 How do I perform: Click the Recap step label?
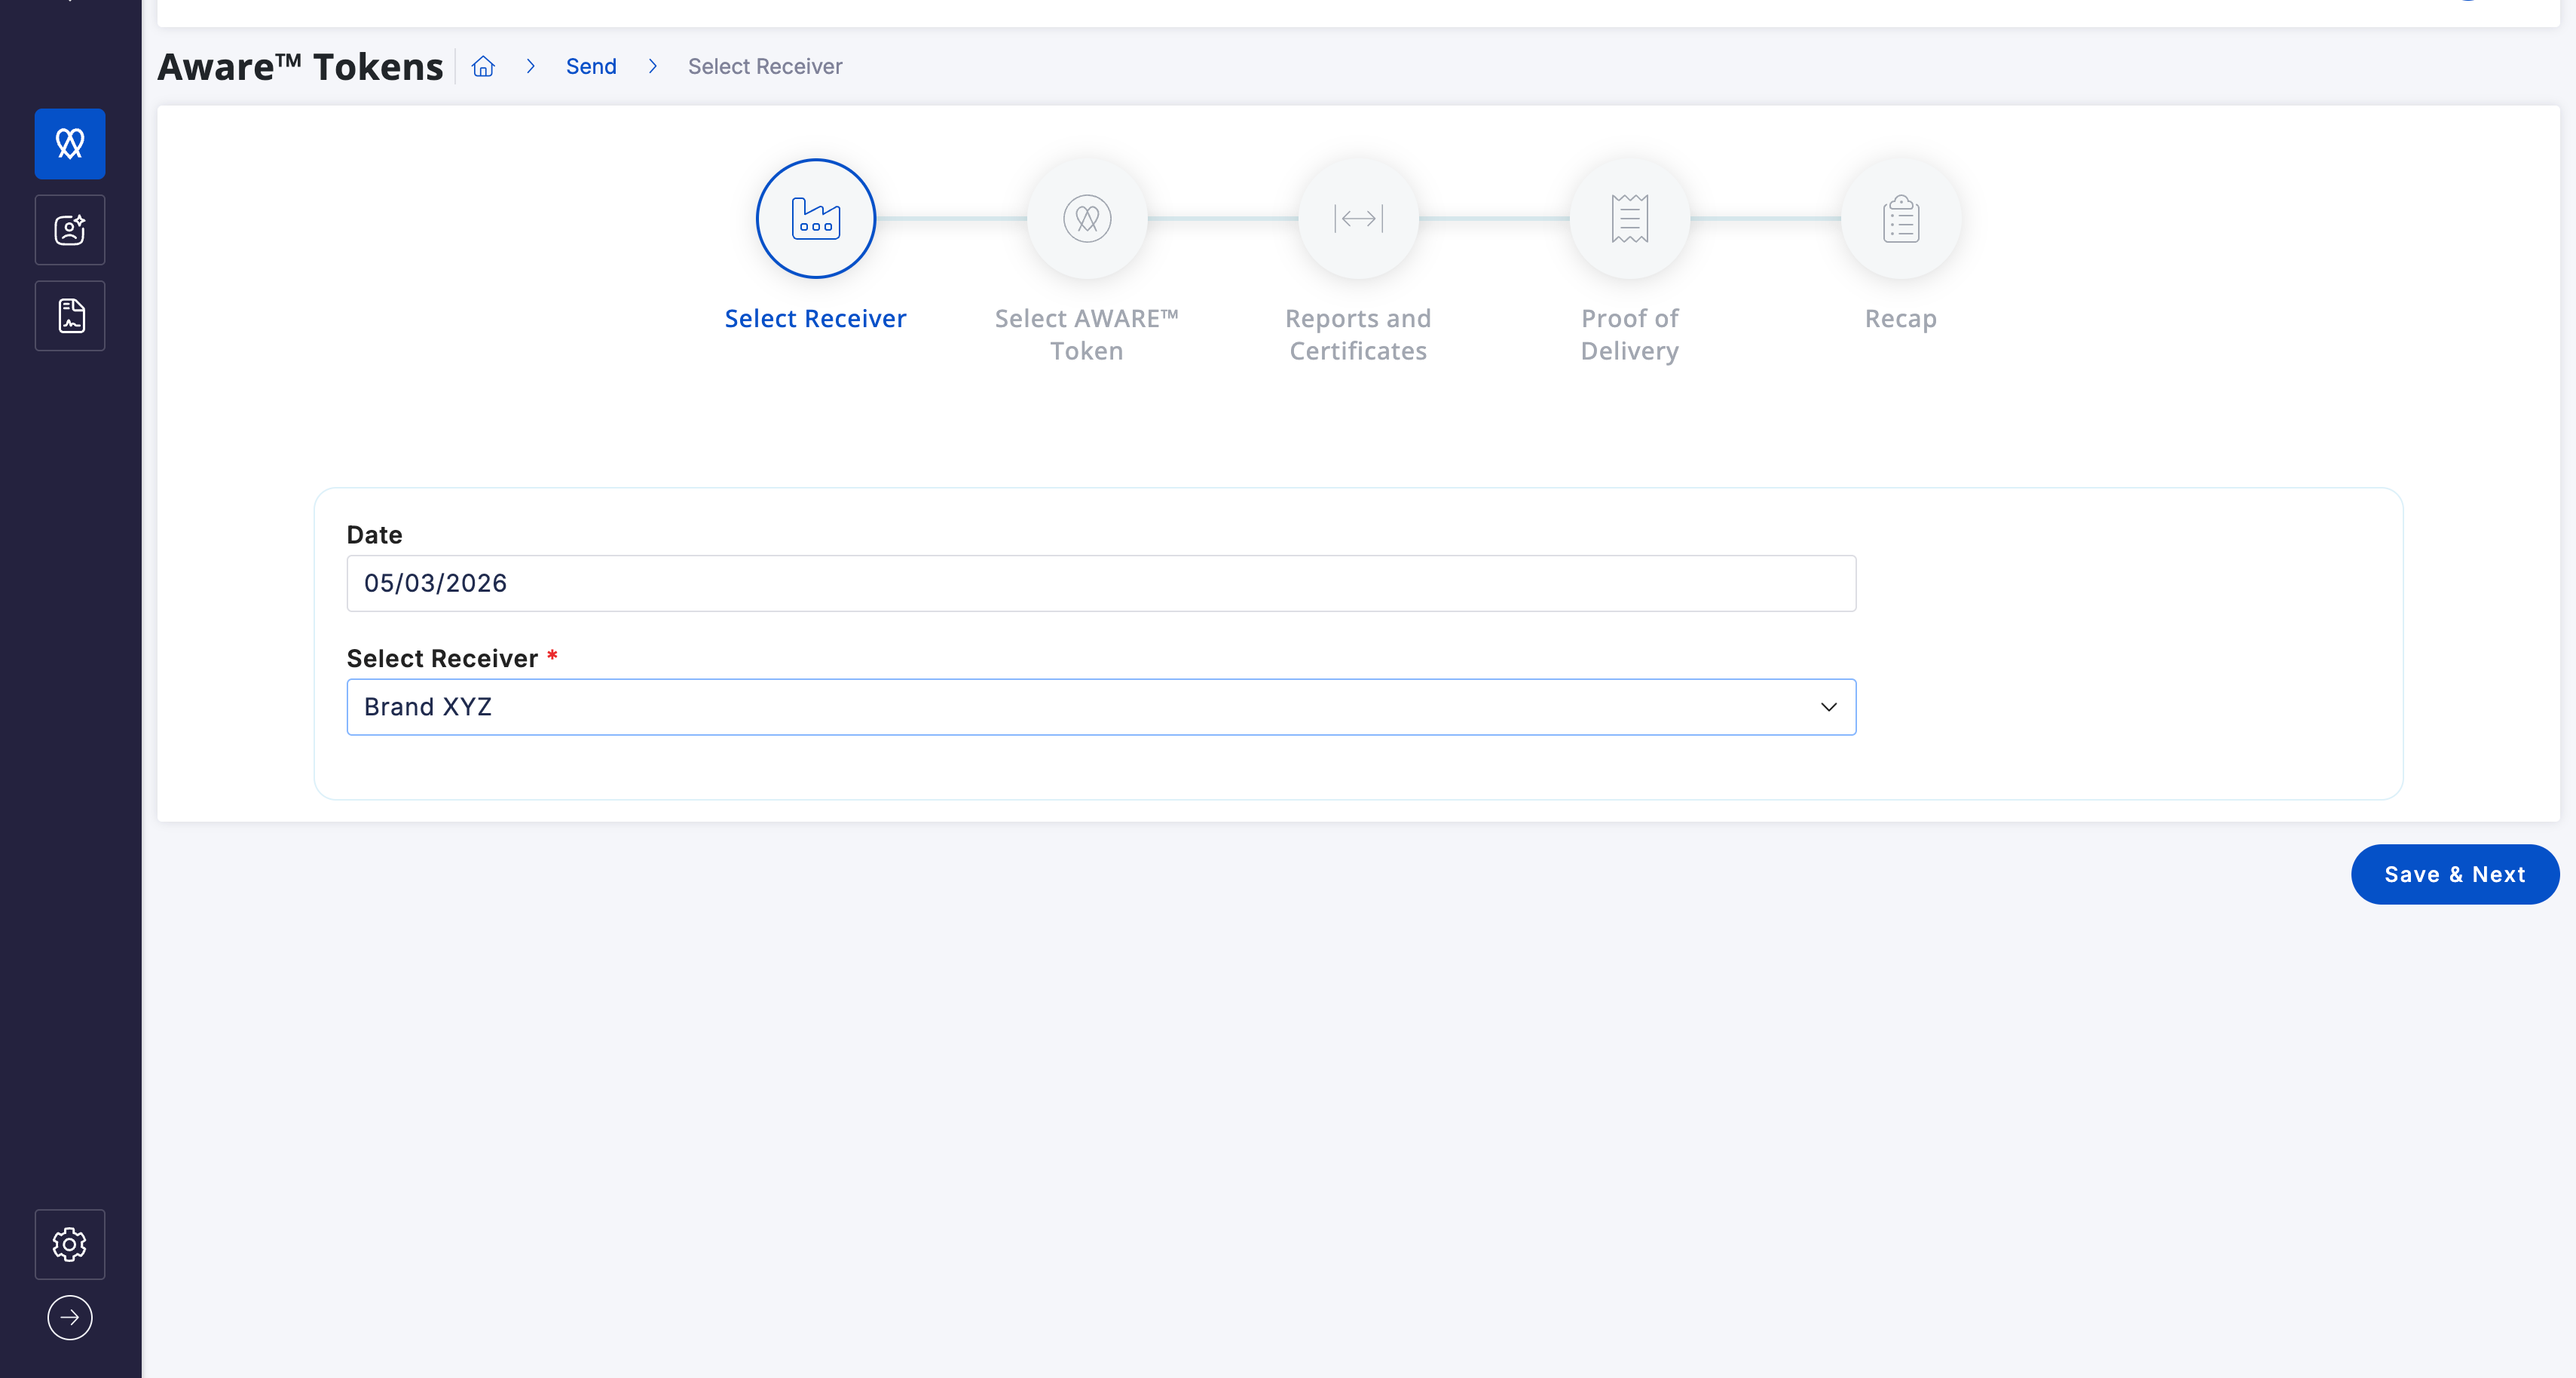coord(1901,318)
